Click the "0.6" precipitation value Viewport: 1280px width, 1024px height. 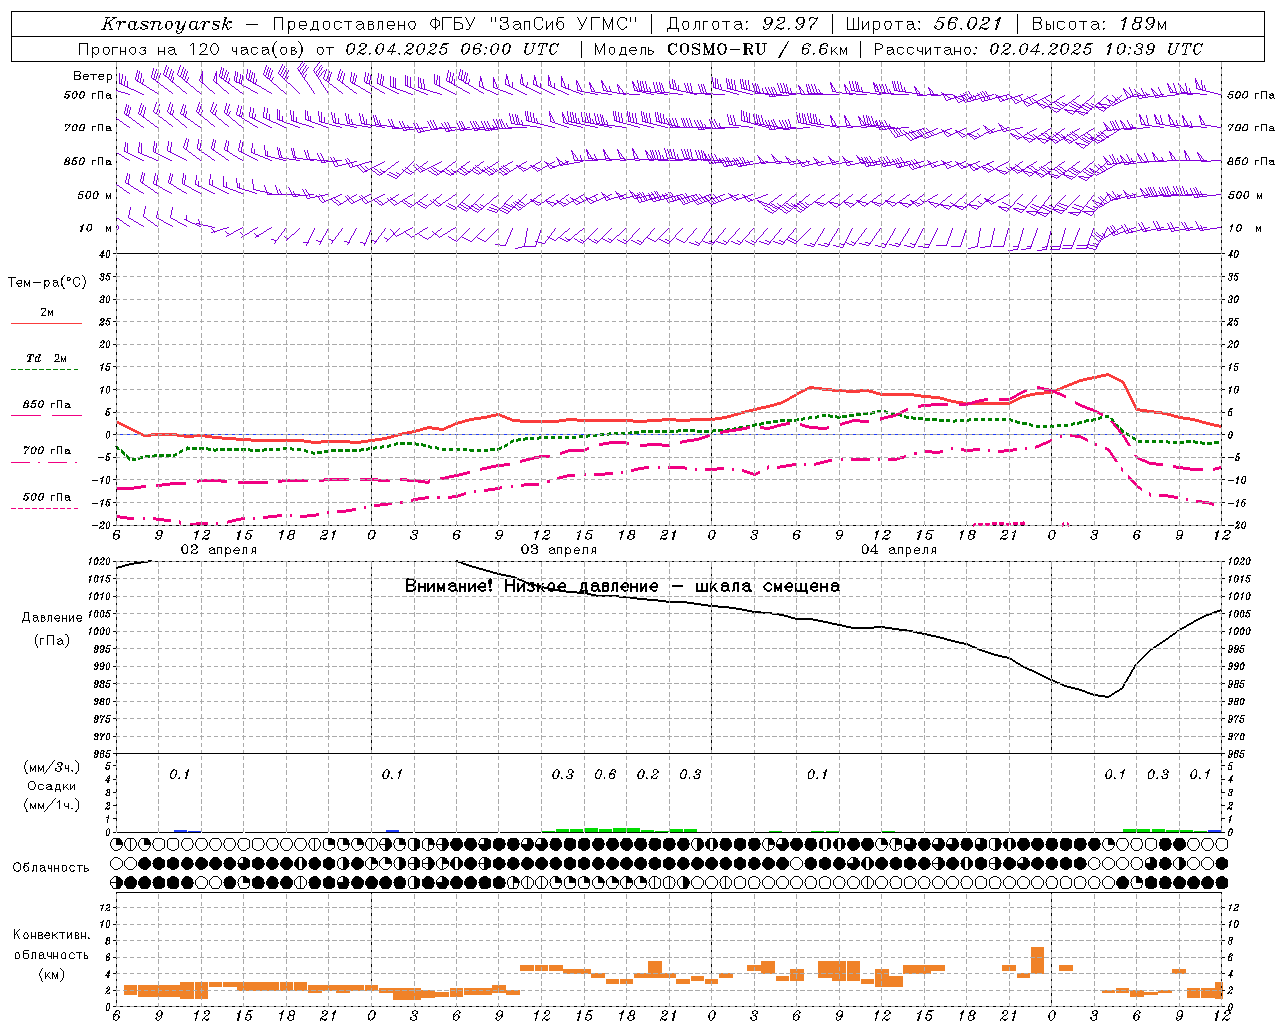tap(605, 774)
